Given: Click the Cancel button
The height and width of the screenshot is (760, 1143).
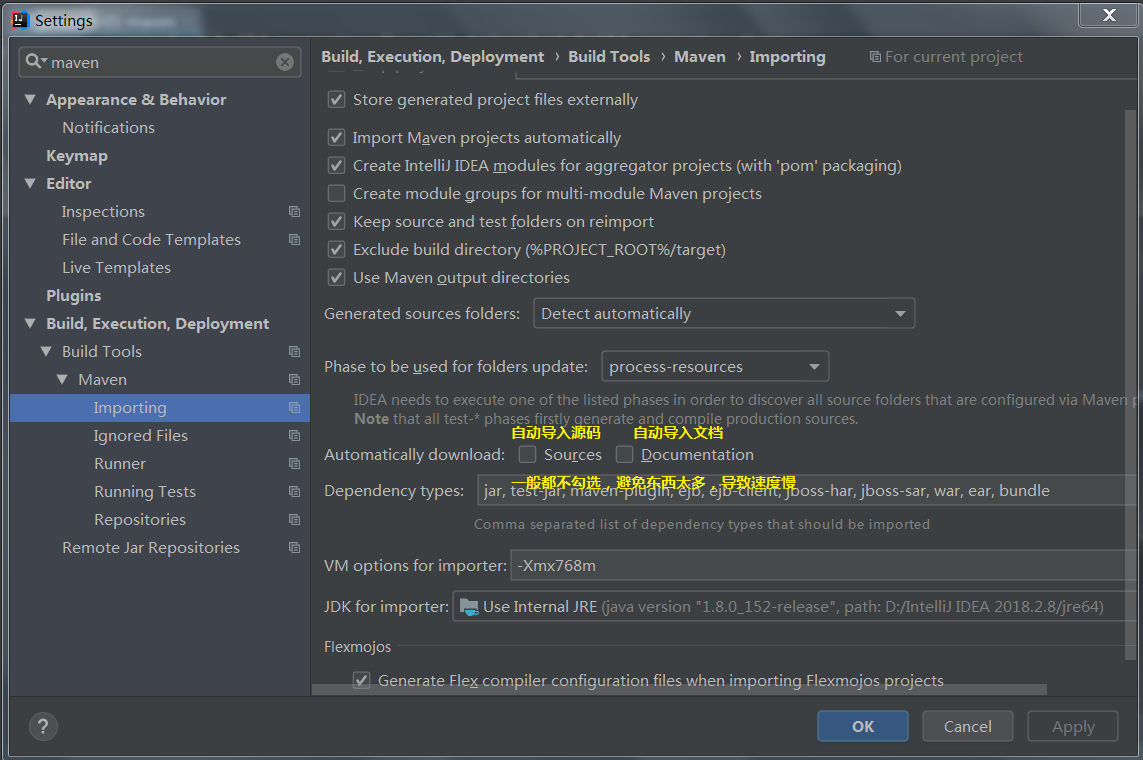Looking at the screenshot, I should tap(967, 726).
